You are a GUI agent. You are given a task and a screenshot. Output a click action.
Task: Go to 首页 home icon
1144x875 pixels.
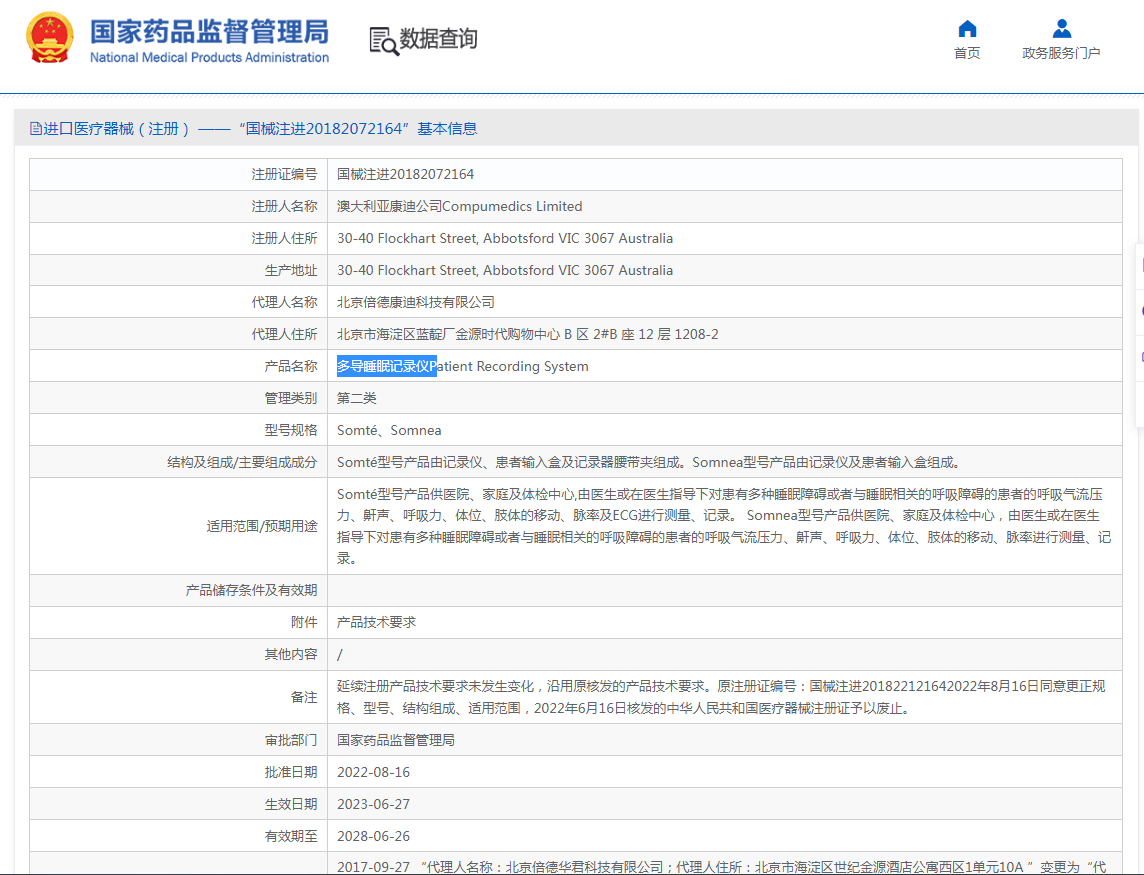coord(967,28)
